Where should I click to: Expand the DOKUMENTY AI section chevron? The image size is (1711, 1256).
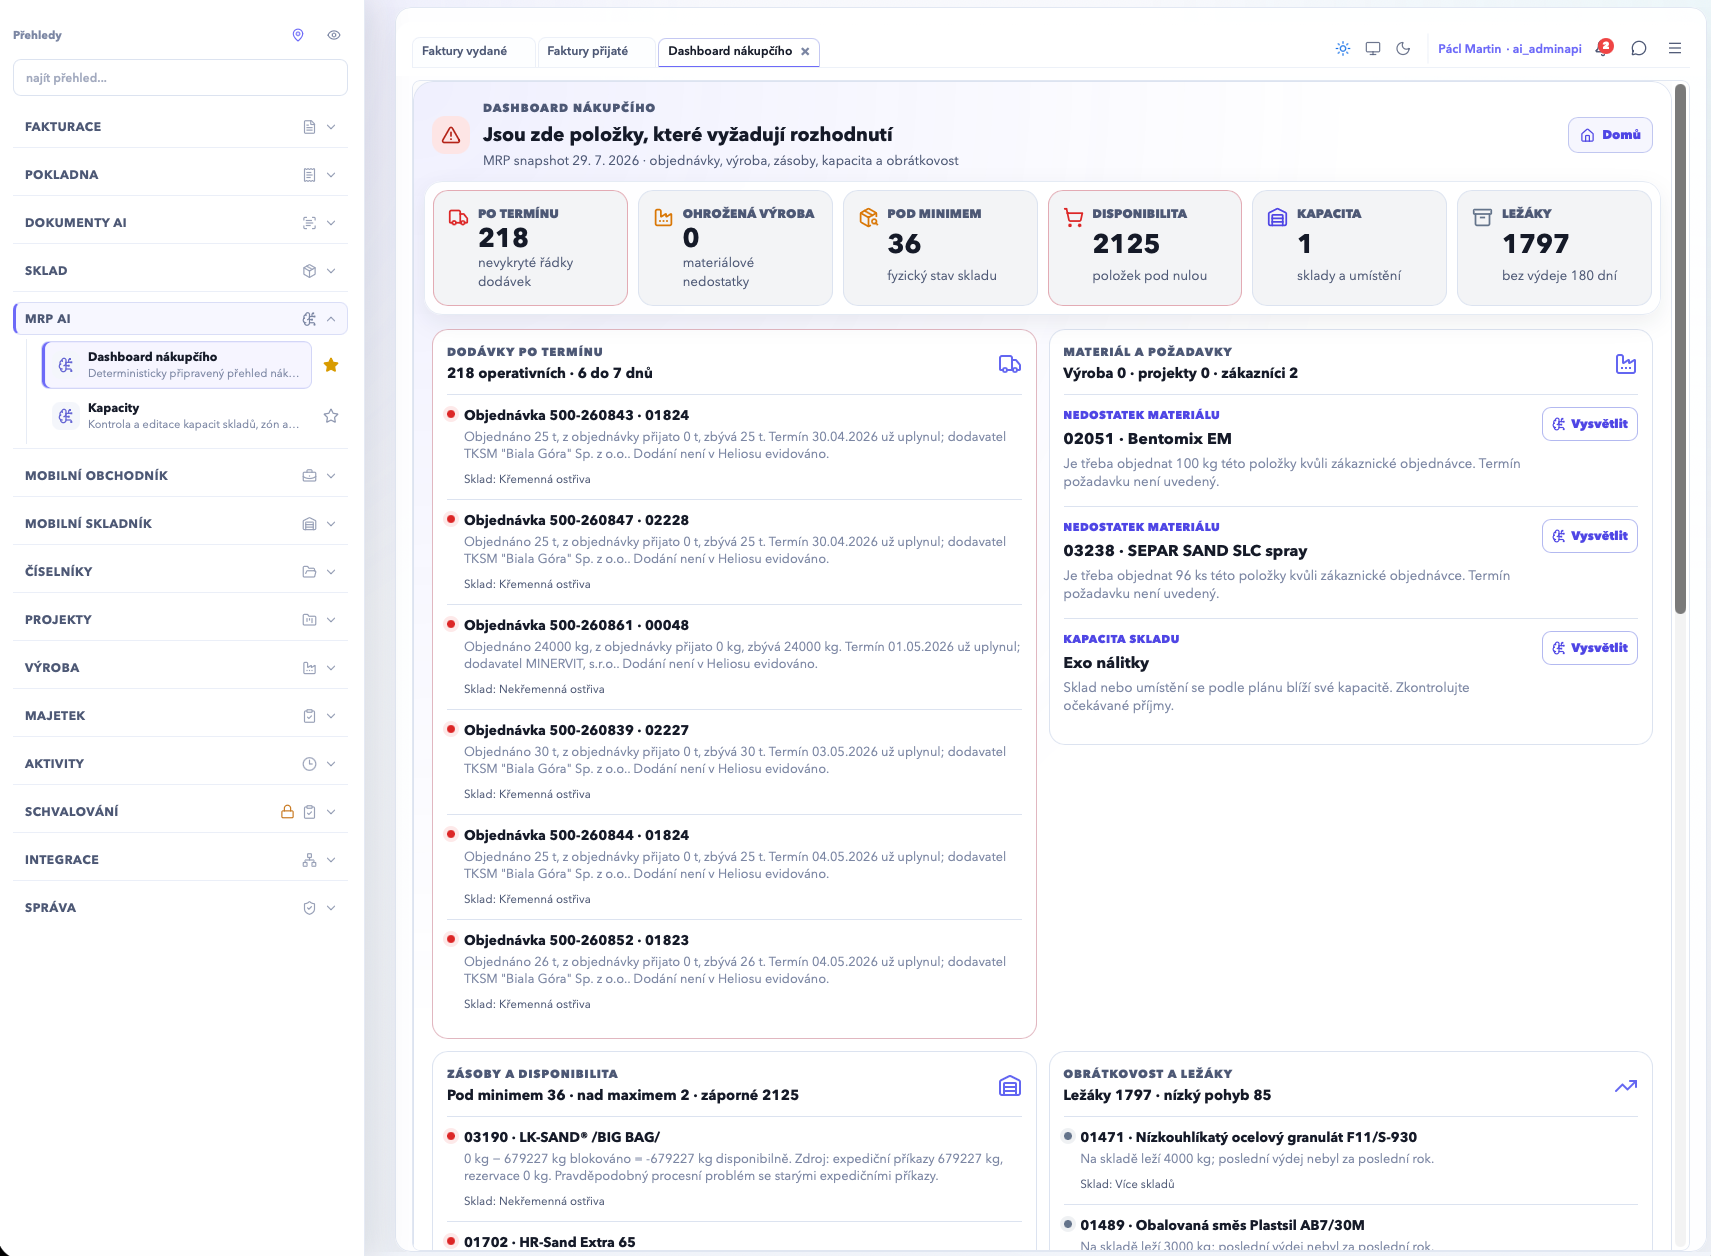point(331,223)
